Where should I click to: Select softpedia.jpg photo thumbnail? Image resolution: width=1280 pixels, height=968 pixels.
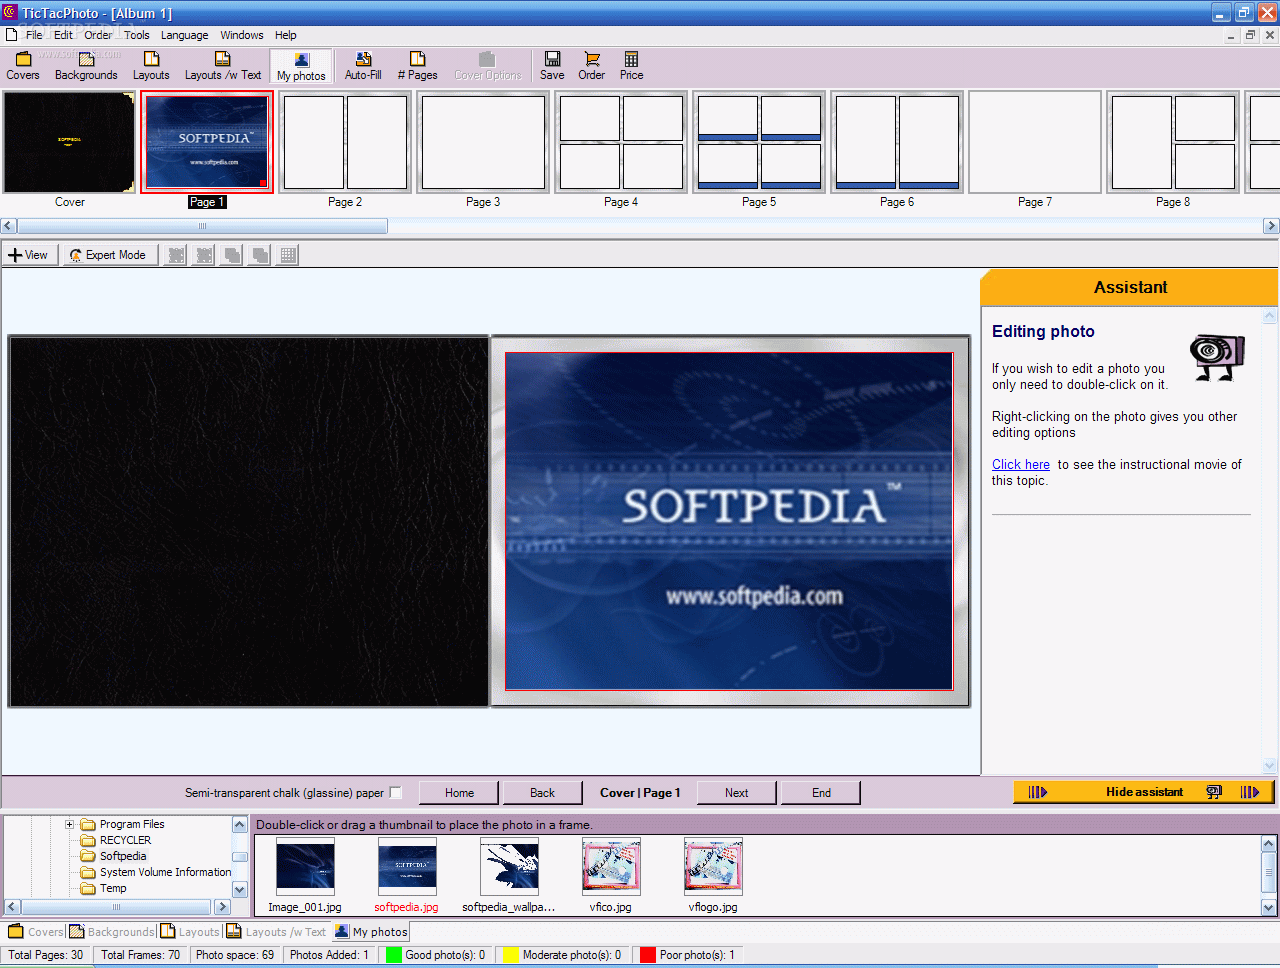tap(407, 867)
